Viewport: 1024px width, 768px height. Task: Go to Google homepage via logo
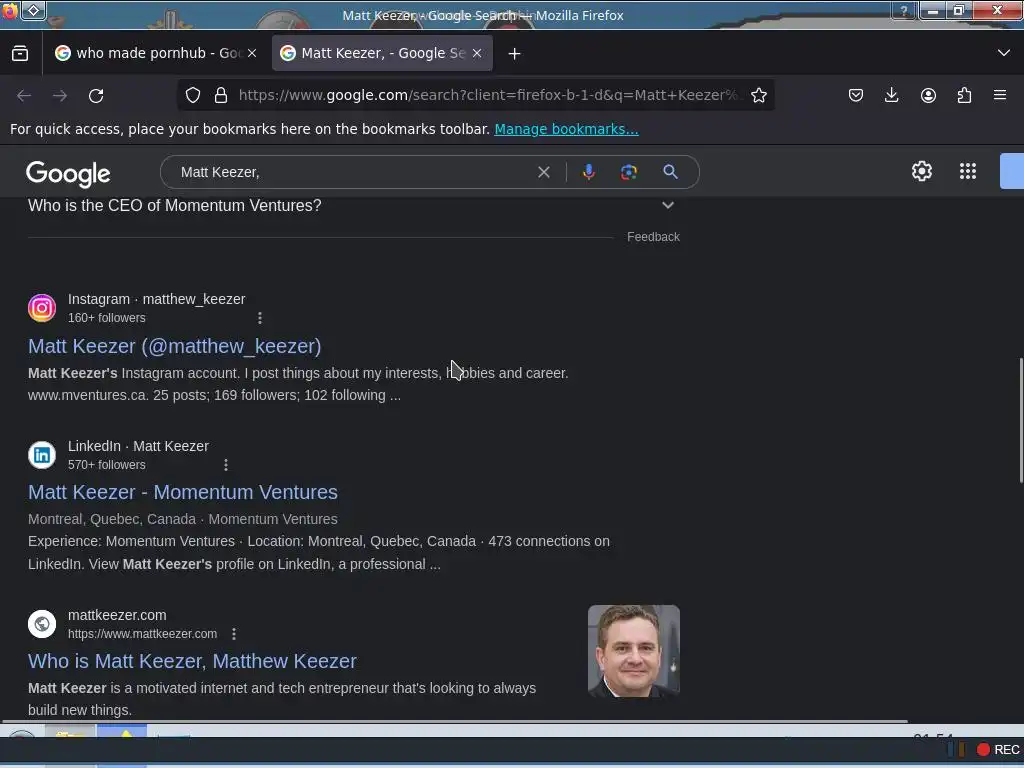[68, 173]
